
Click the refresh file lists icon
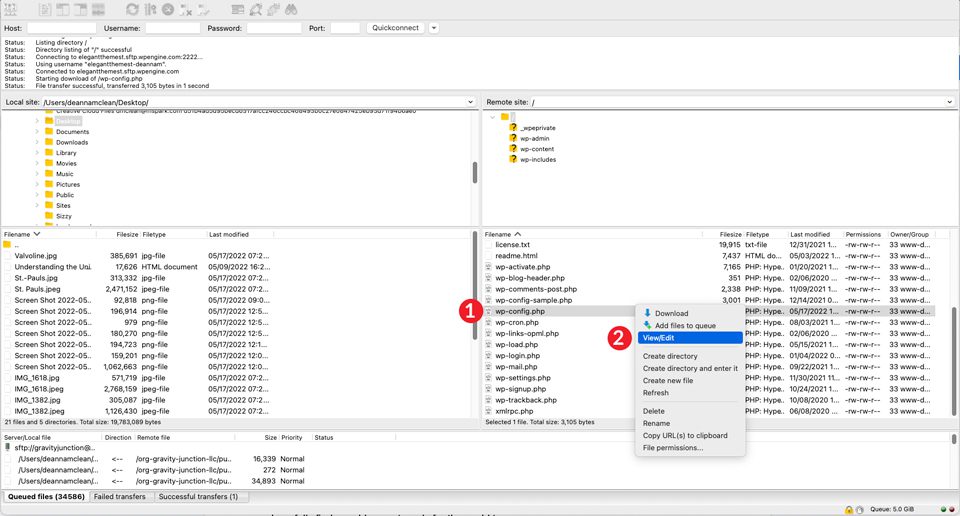(132, 9)
